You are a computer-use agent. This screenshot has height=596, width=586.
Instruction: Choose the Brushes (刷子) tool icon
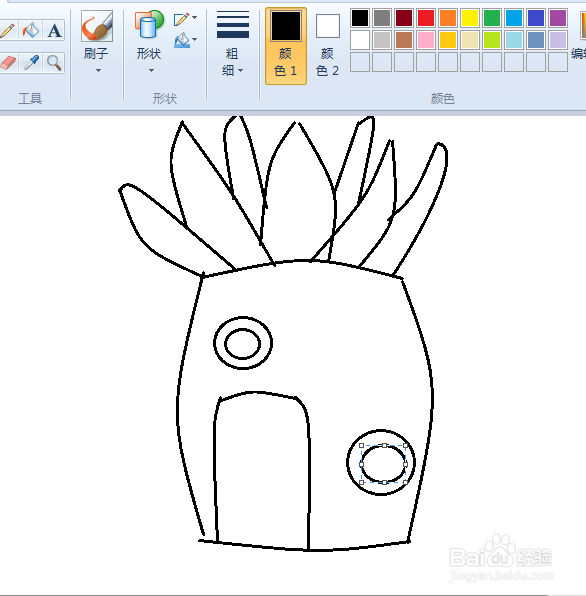click(x=97, y=26)
